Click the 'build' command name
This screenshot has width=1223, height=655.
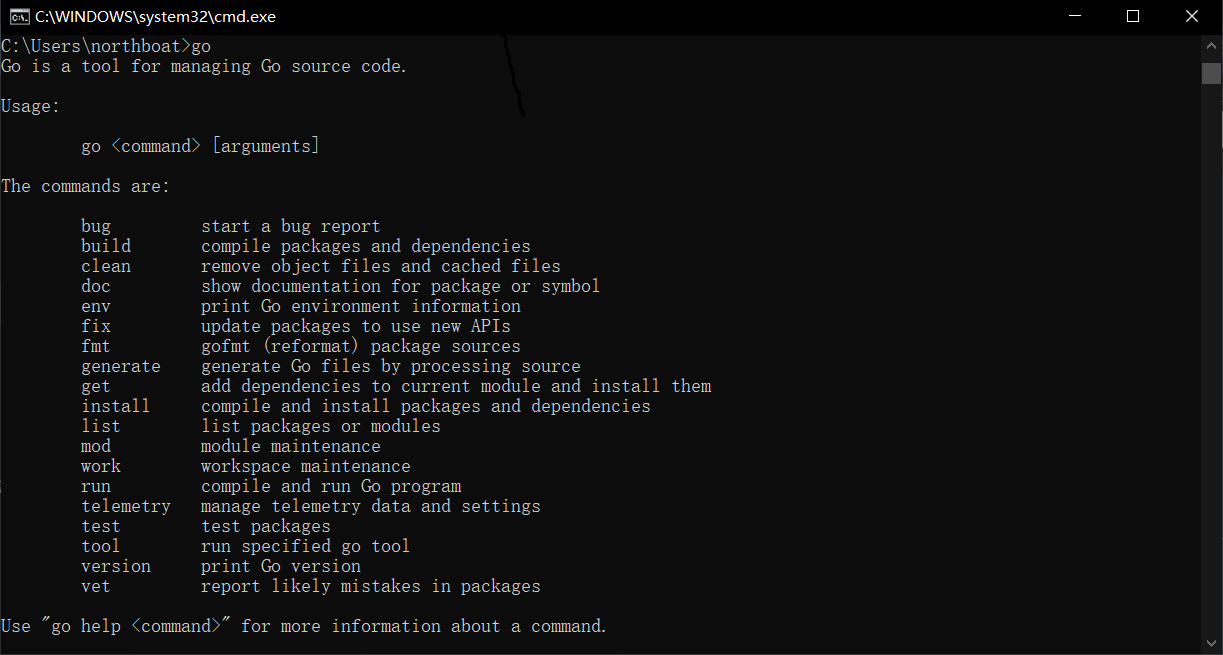coord(106,246)
